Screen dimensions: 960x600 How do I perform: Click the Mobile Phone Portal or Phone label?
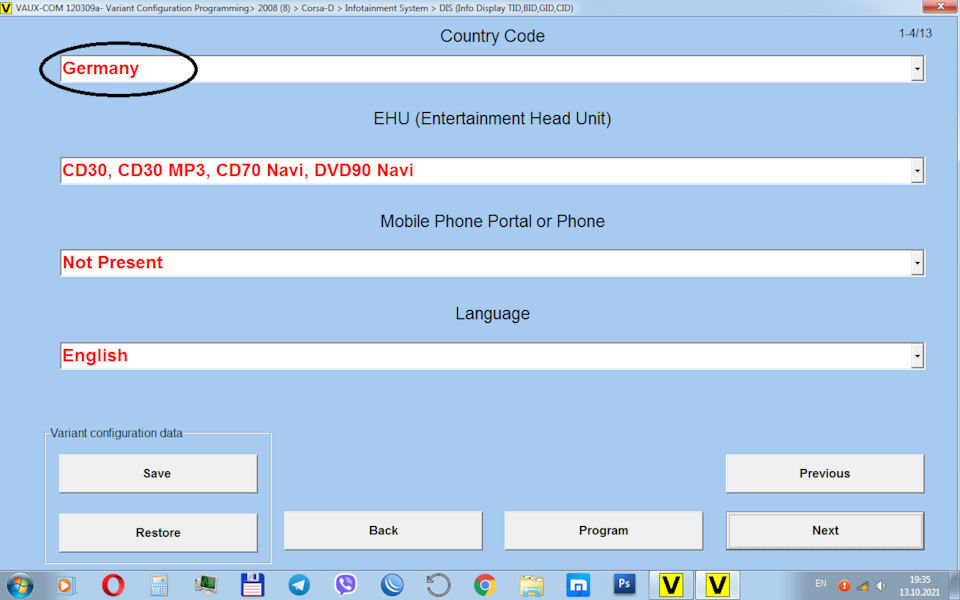pos(492,221)
